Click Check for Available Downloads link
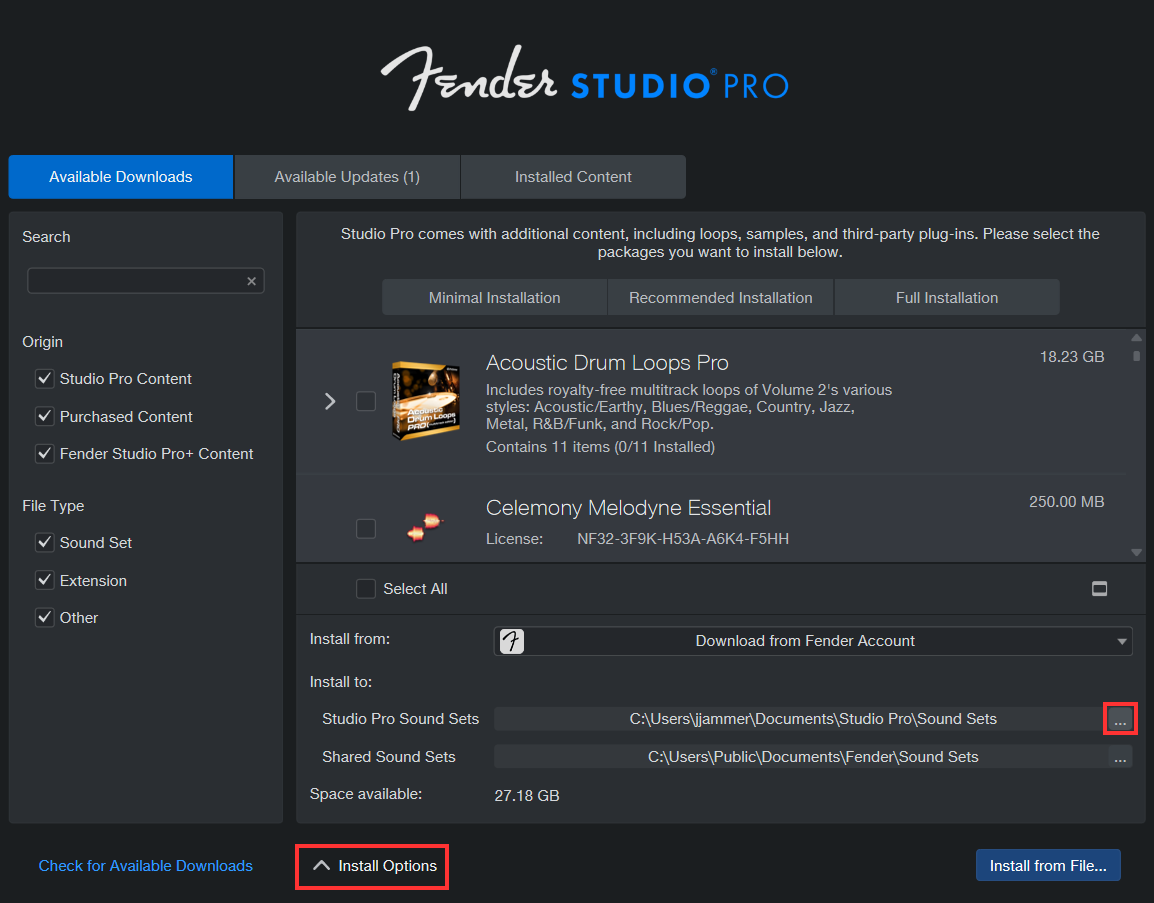Image resolution: width=1154 pixels, height=903 pixels. click(145, 866)
